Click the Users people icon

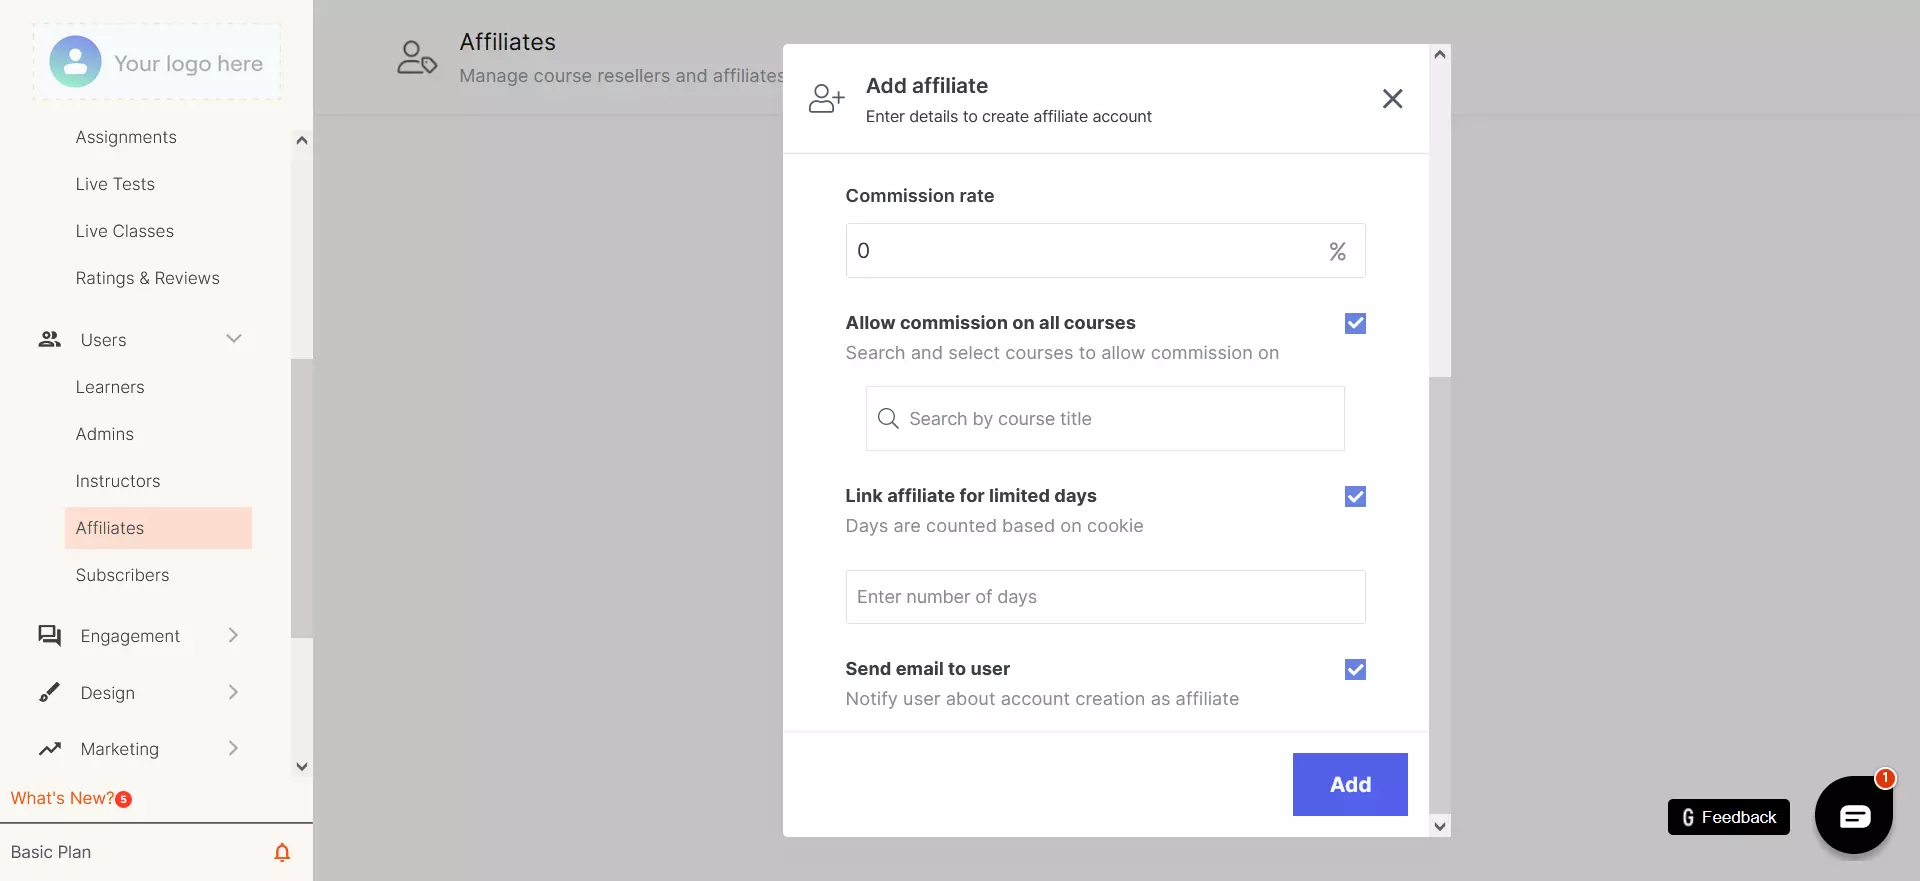click(x=50, y=340)
